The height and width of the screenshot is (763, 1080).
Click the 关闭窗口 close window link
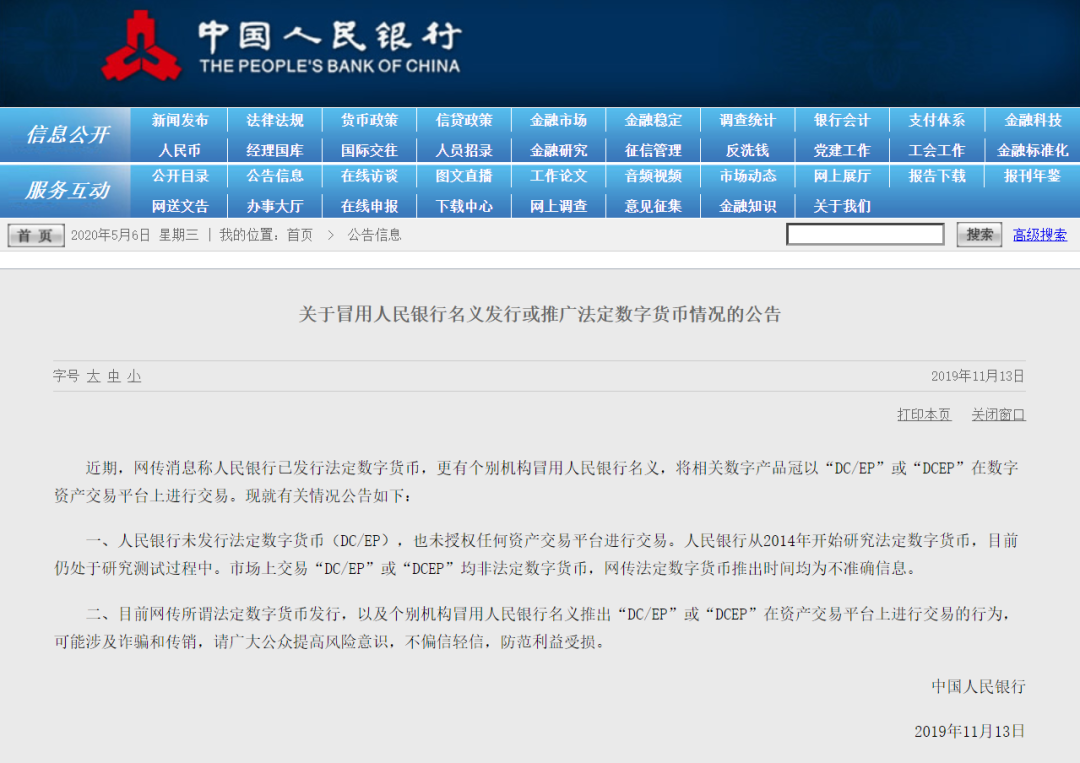[998, 415]
